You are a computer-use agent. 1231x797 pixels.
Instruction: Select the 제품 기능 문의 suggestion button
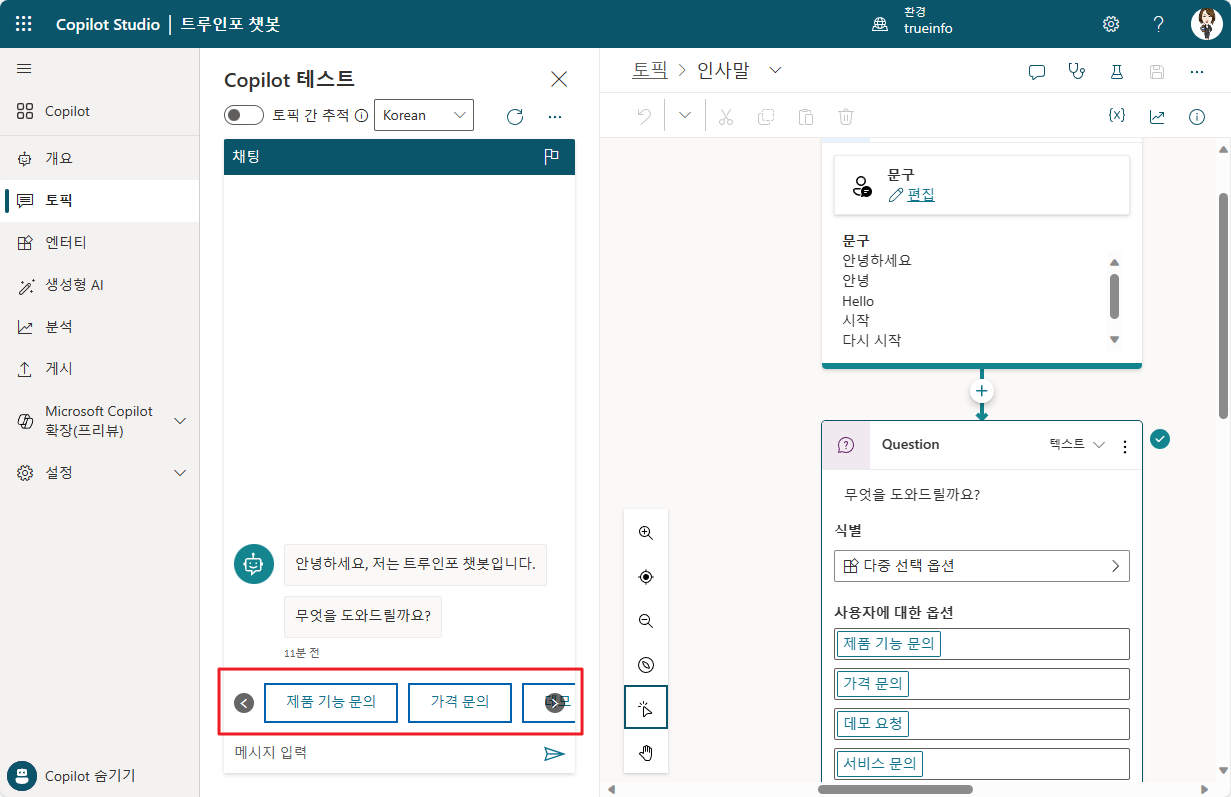click(x=331, y=702)
